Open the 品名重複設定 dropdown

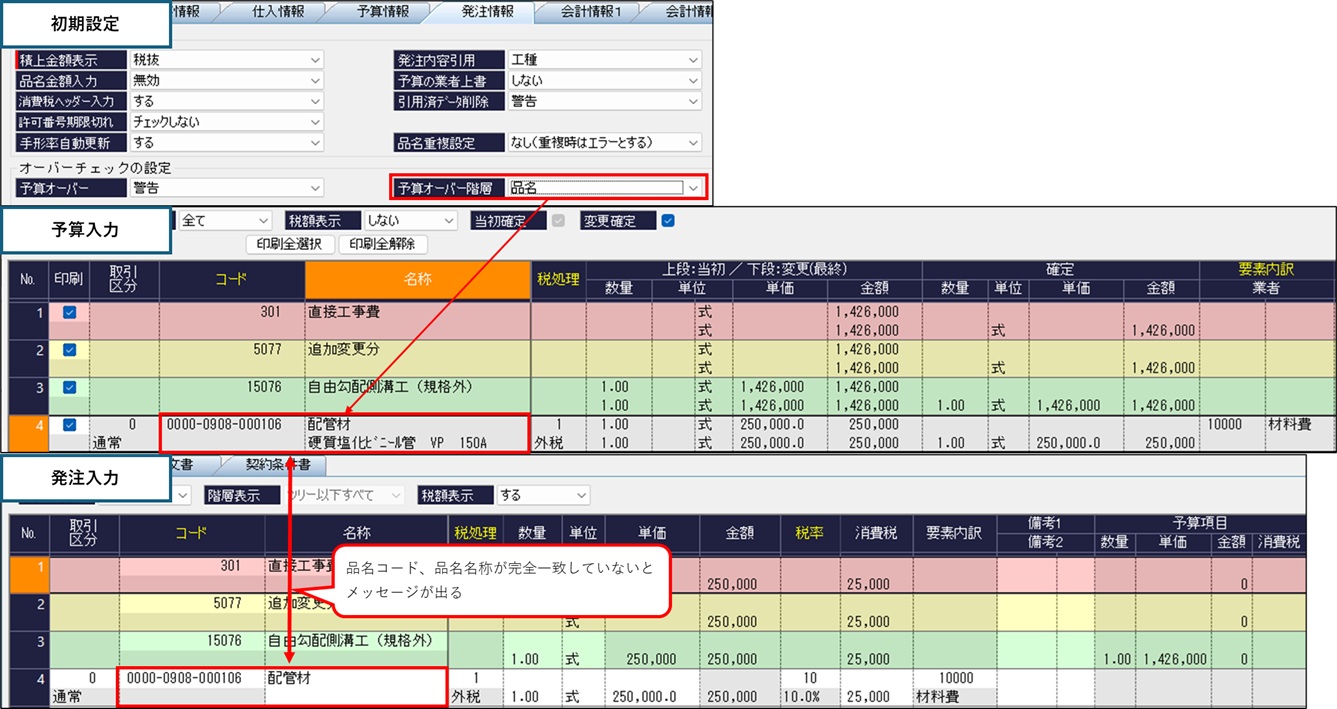(x=693, y=143)
